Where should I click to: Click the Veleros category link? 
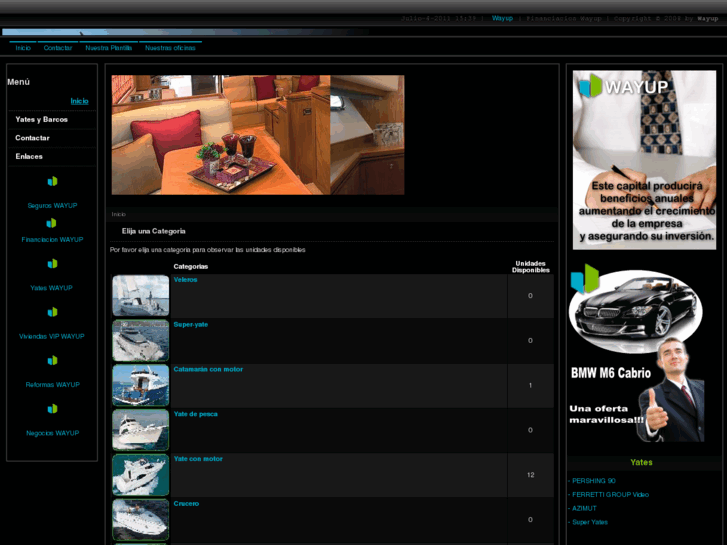(x=185, y=280)
